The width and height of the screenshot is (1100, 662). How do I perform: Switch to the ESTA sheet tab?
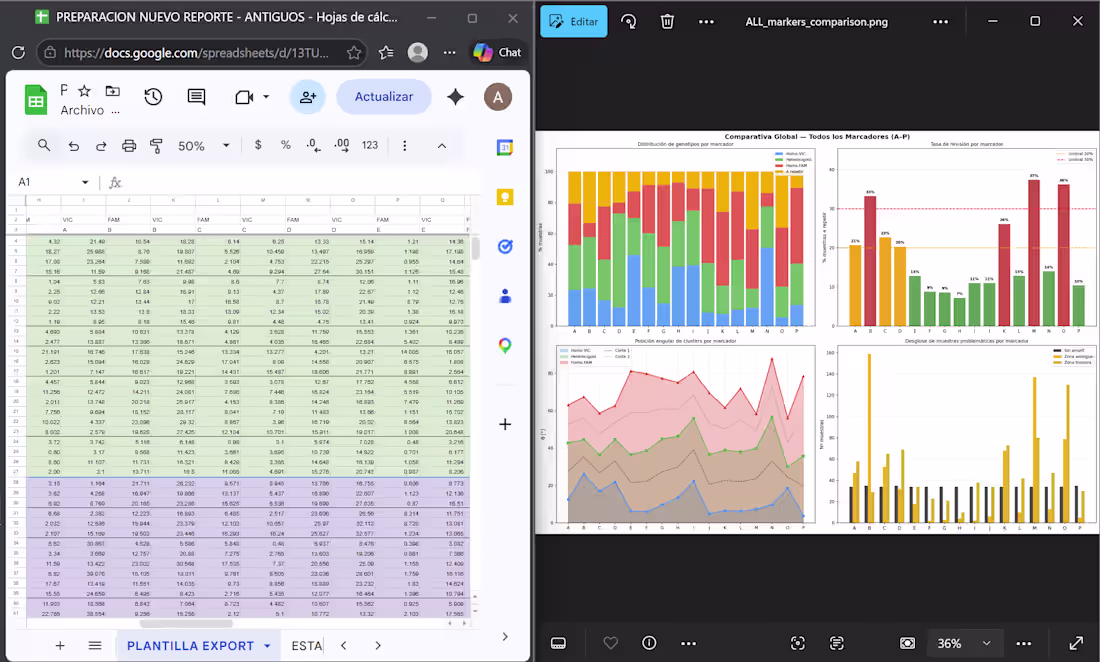pyautogui.click(x=307, y=646)
